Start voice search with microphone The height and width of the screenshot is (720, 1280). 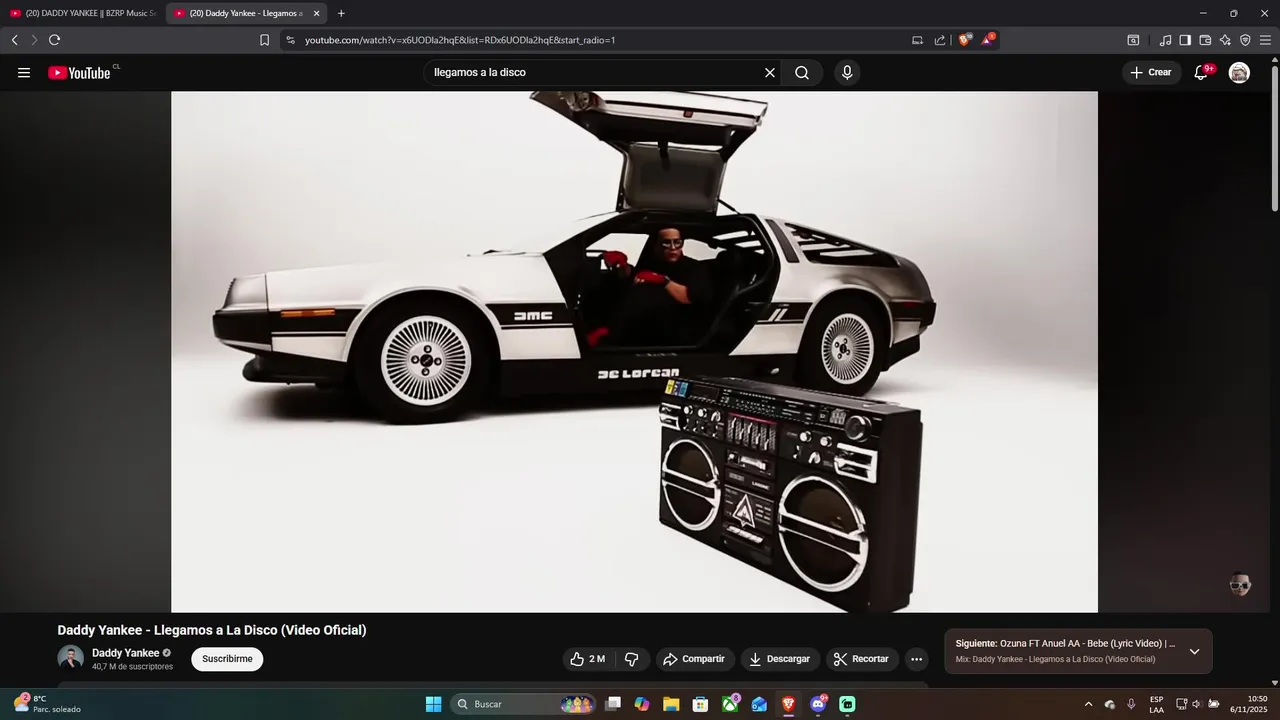847,73
